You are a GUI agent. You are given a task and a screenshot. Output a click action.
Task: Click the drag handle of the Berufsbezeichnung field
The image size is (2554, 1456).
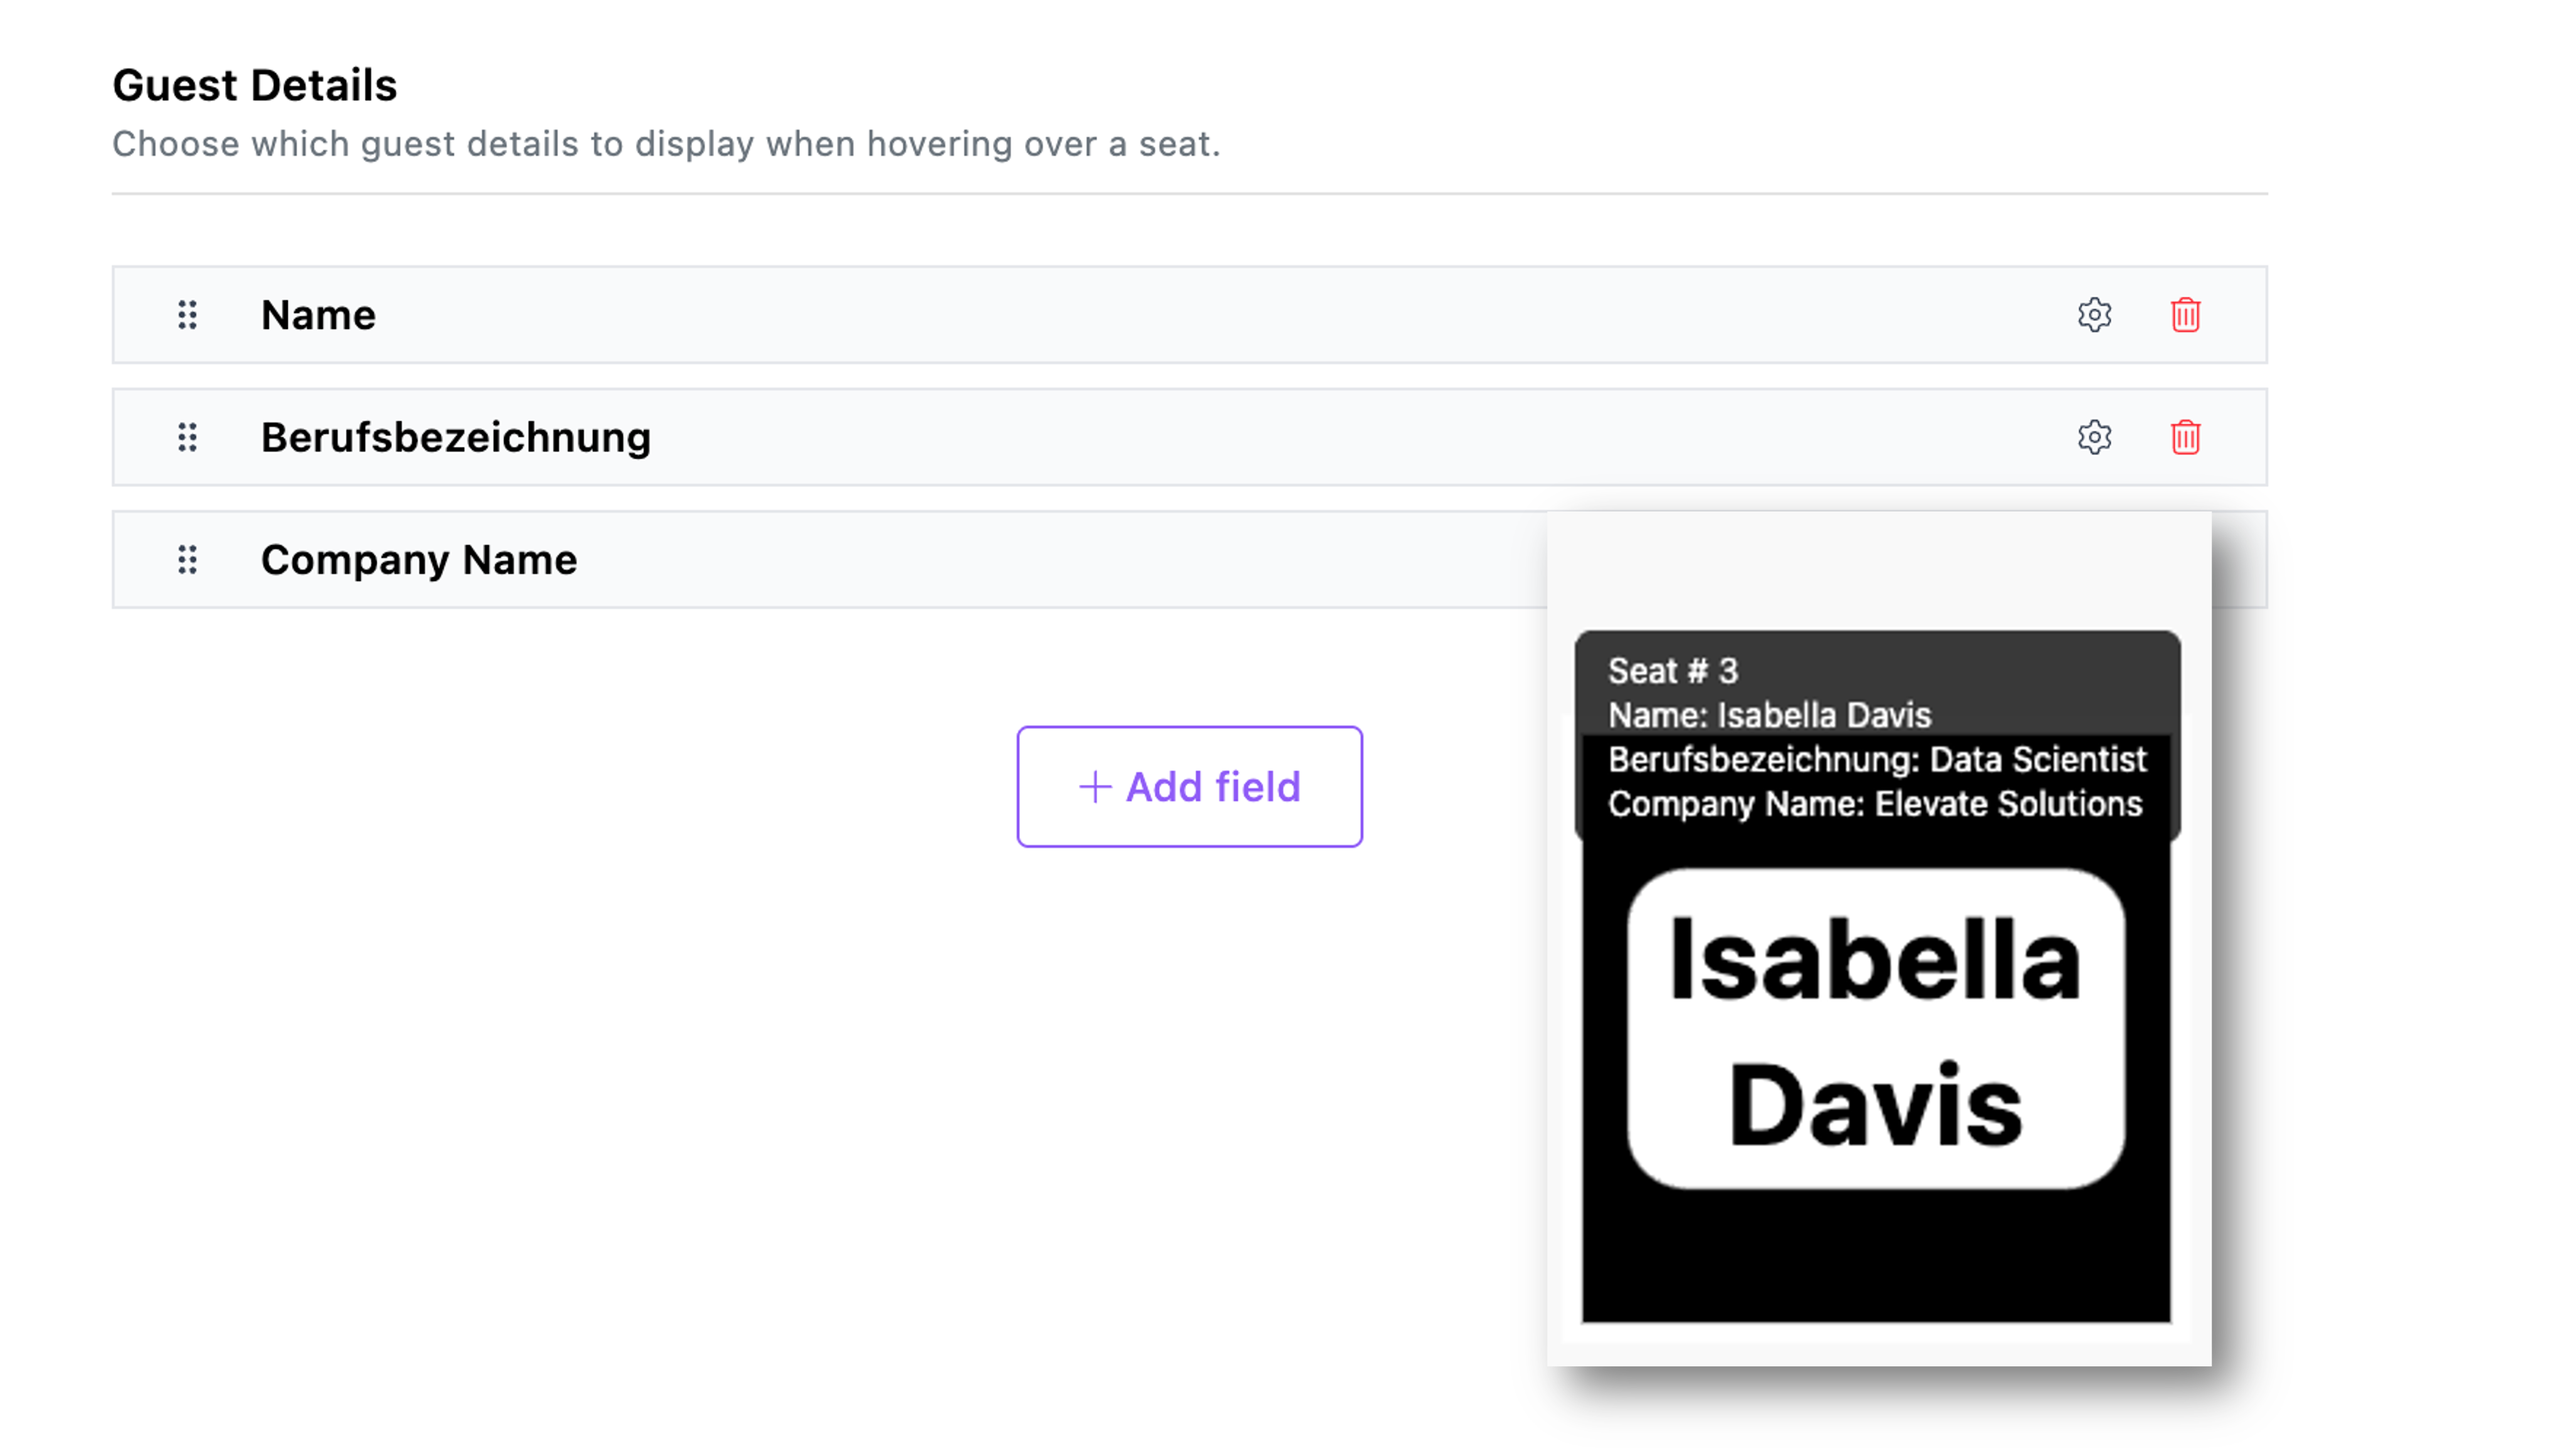187,437
